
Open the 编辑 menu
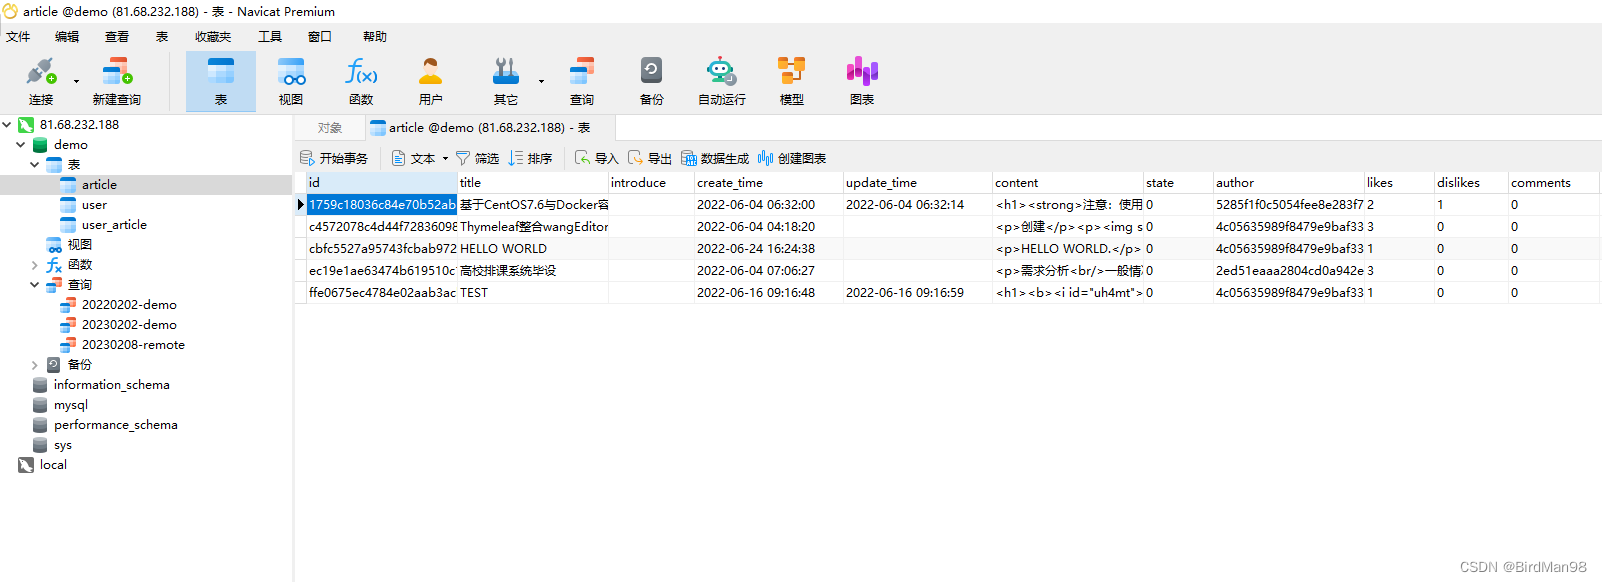[67, 37]
